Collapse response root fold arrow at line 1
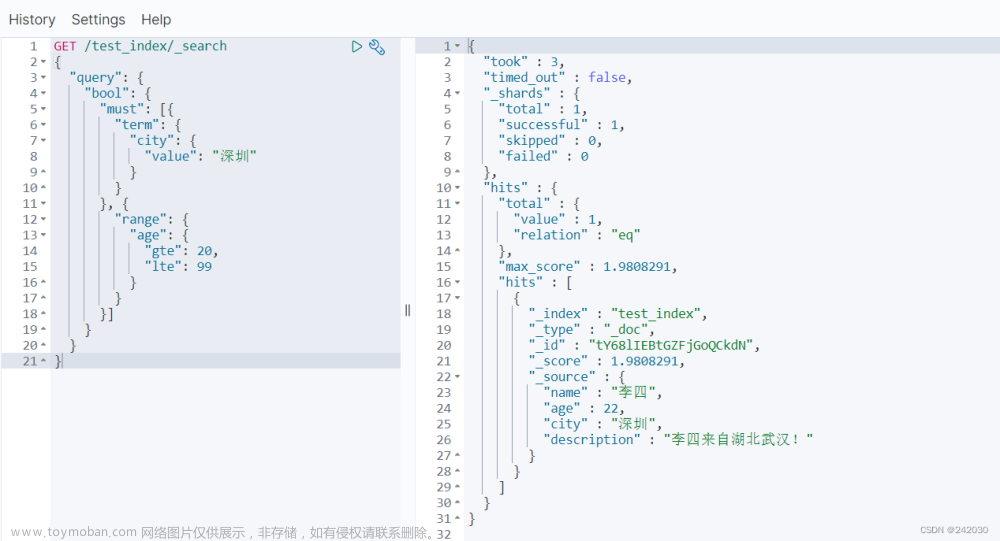Viewport: 1000px width, 541px height. point(457,47)
